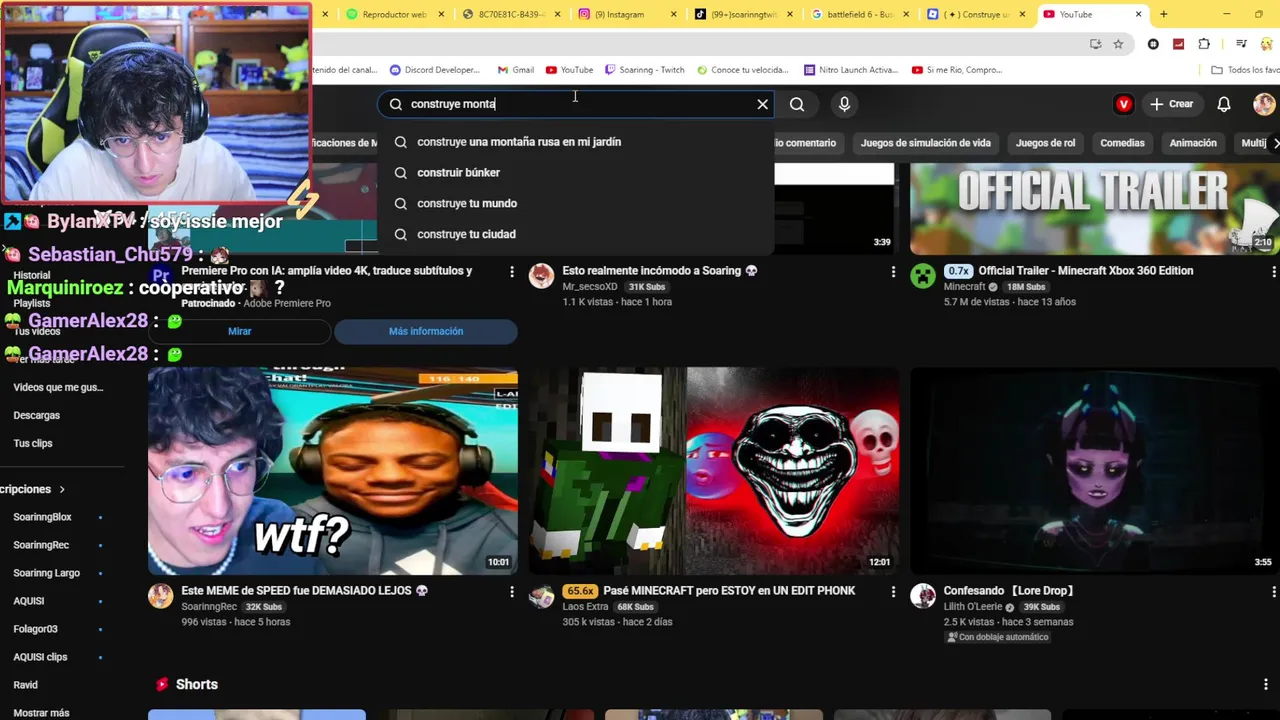Expand Mostrar más in subscriptions
The image size is (1280, 720).
(x=41, y=713)
